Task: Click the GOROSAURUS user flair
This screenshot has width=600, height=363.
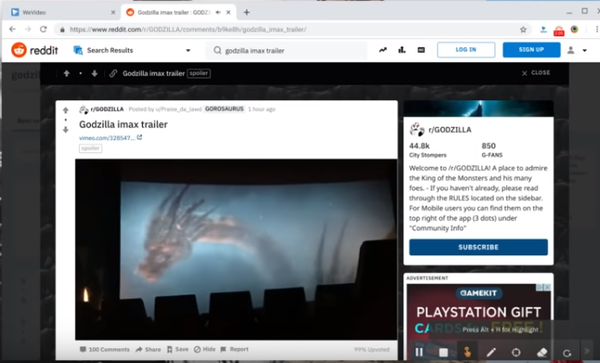Action: tap(224, 109)
